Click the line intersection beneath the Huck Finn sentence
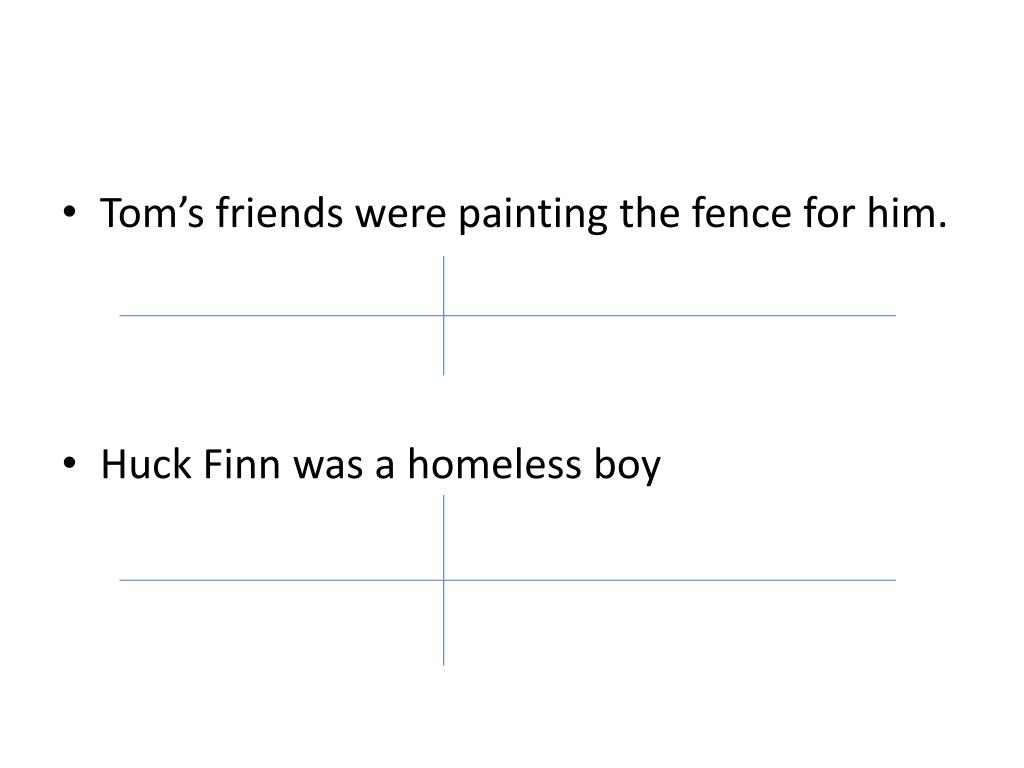 click(x=443, y=580)
